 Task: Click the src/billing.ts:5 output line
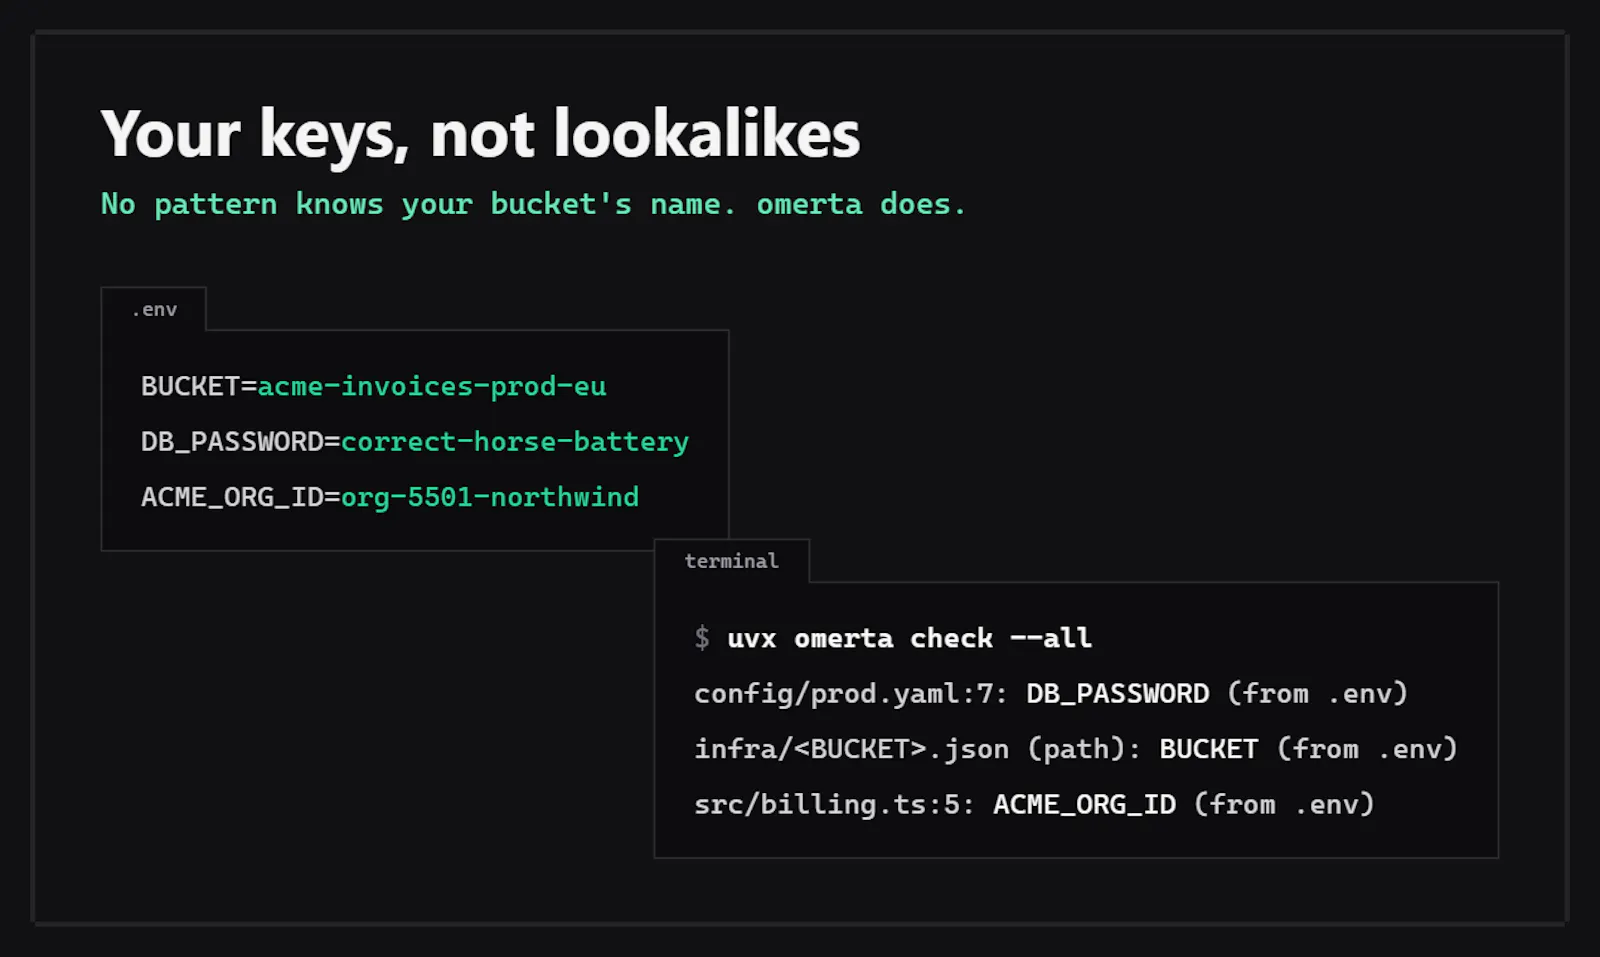pyautogui.click(x=1034, y=804)
